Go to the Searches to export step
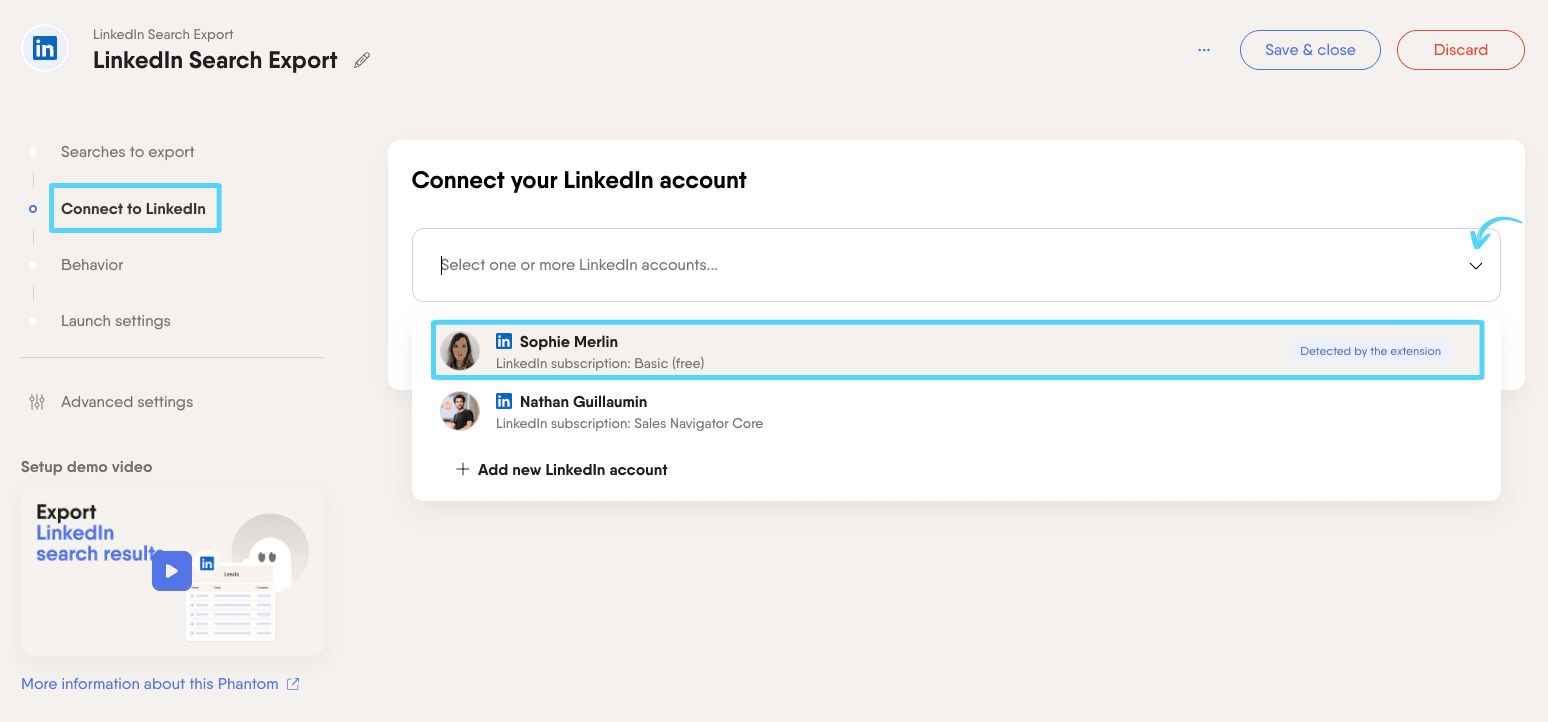The image size is (1548, 722). click(x=127, y=152)
